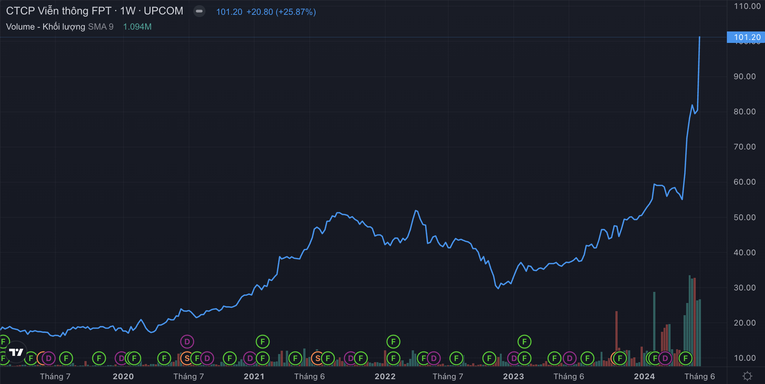Click the raised green F marker above 2022
Screen dimensions: 765x384
[x=393, y=342]
